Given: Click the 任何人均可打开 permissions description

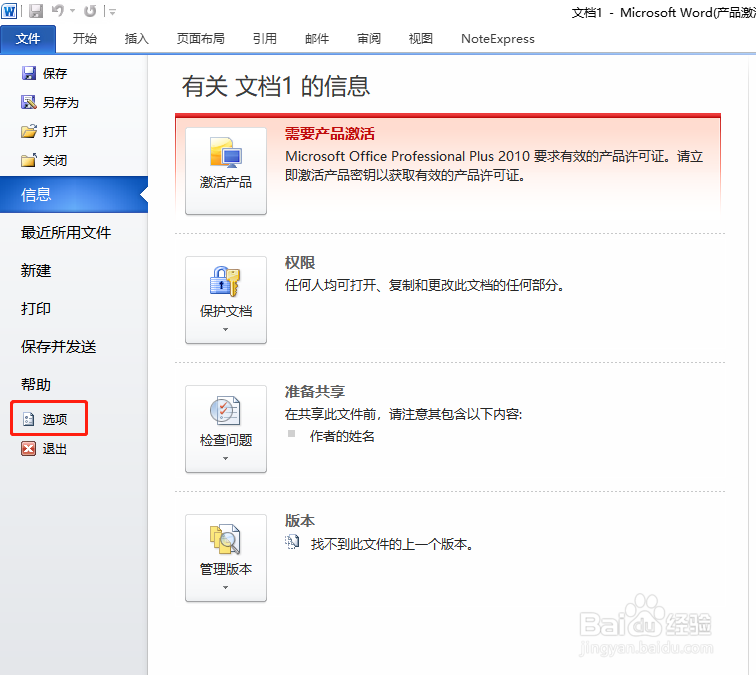Looking at the screenshot, I should [424, 285].
